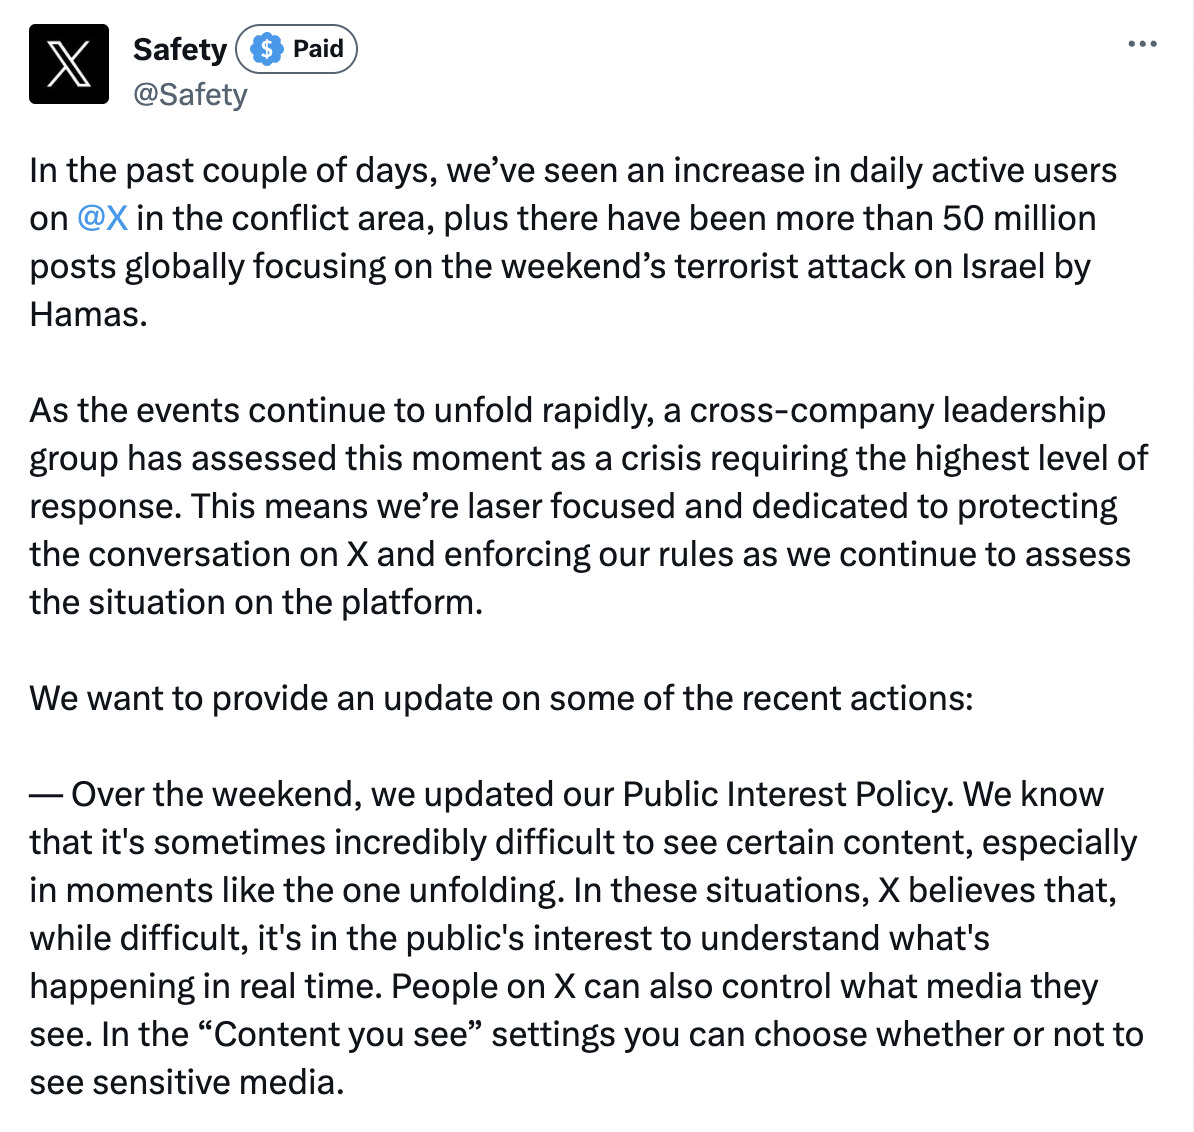1194x1132 pixels.
Task: Open the X logo profile avatar
Action: [69, 64]
